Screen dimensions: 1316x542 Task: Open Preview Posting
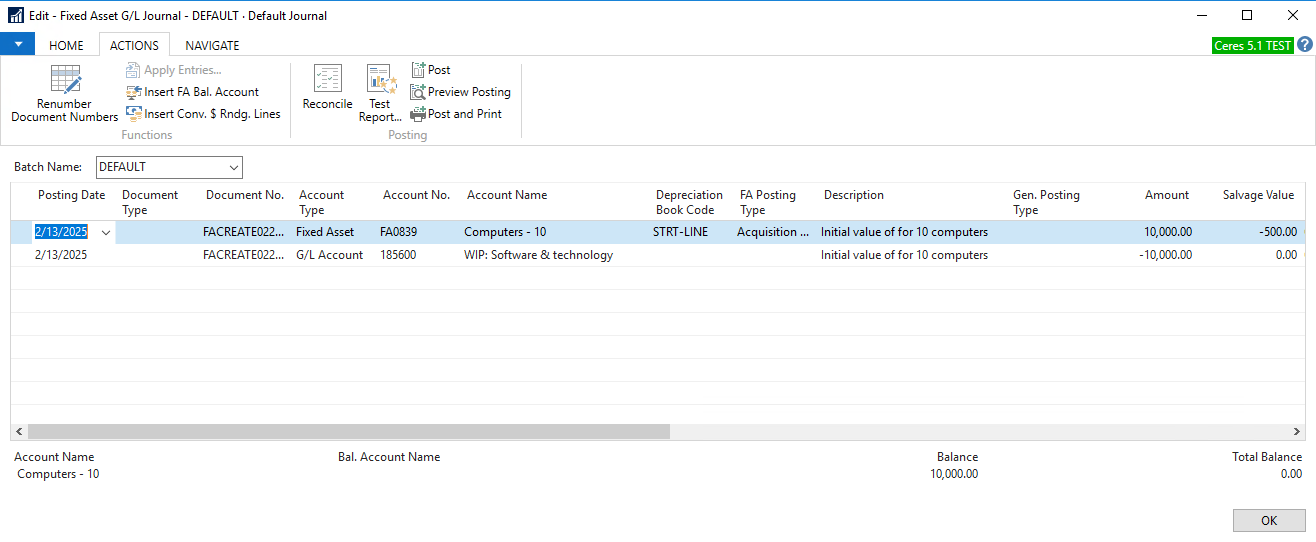click(419, 92)
